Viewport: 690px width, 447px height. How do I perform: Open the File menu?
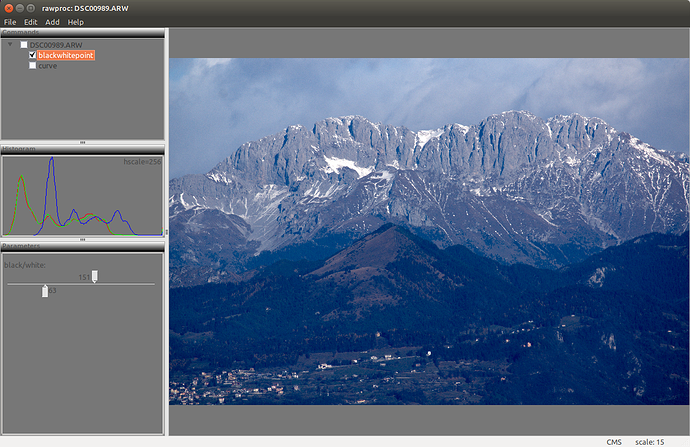pyautogui.click(x=10, y=22)
